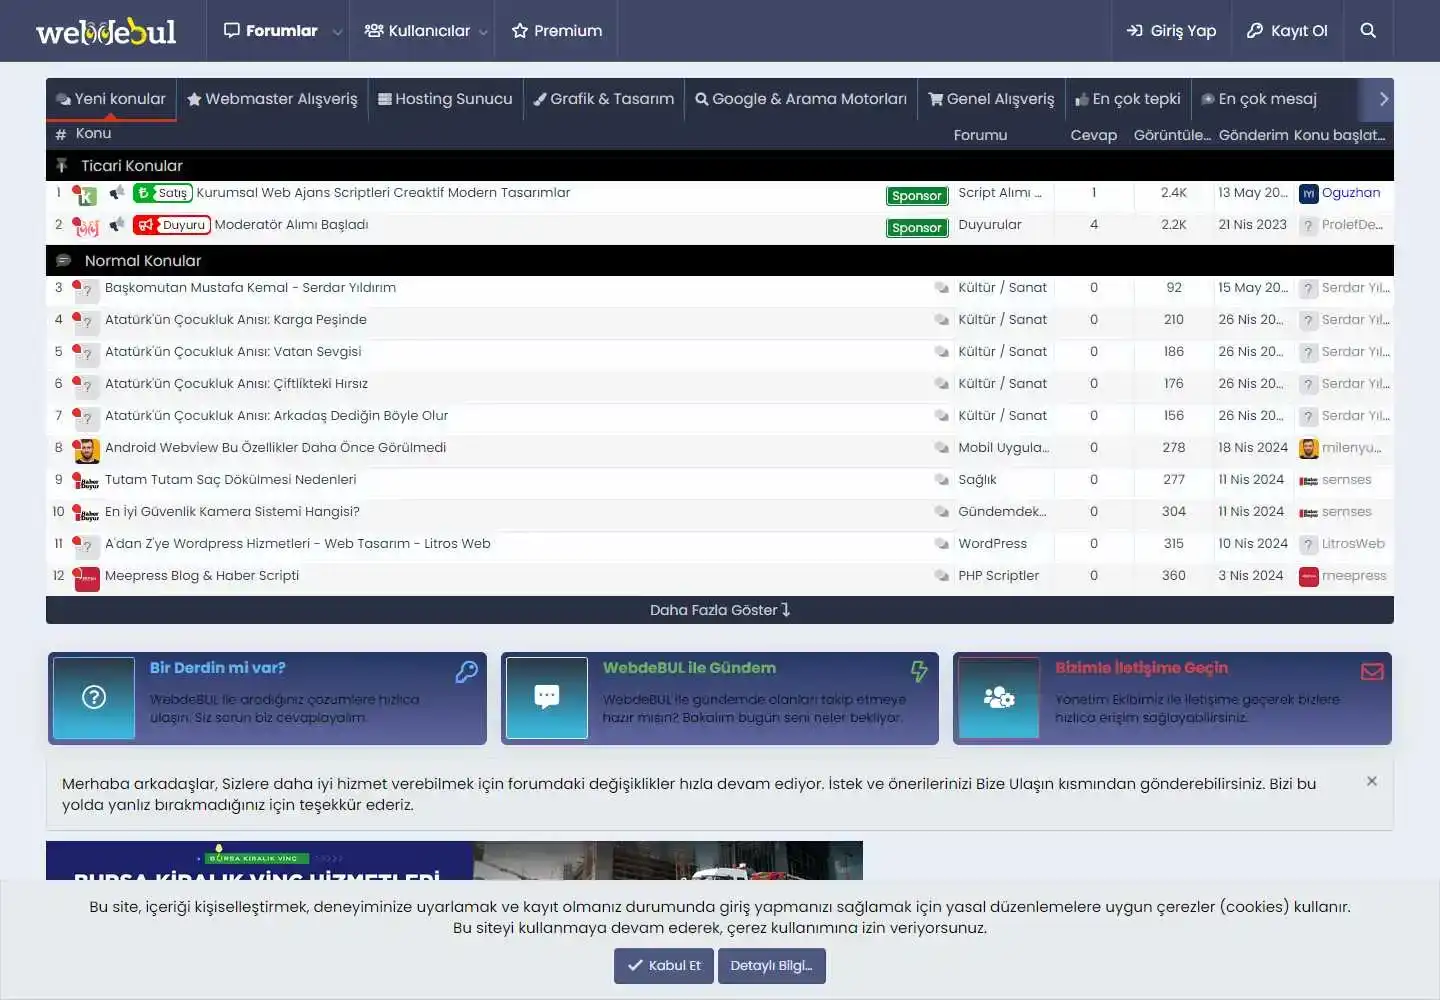Click the lightning icon in WebdeBUL ile Gündem card

[919, 672]
